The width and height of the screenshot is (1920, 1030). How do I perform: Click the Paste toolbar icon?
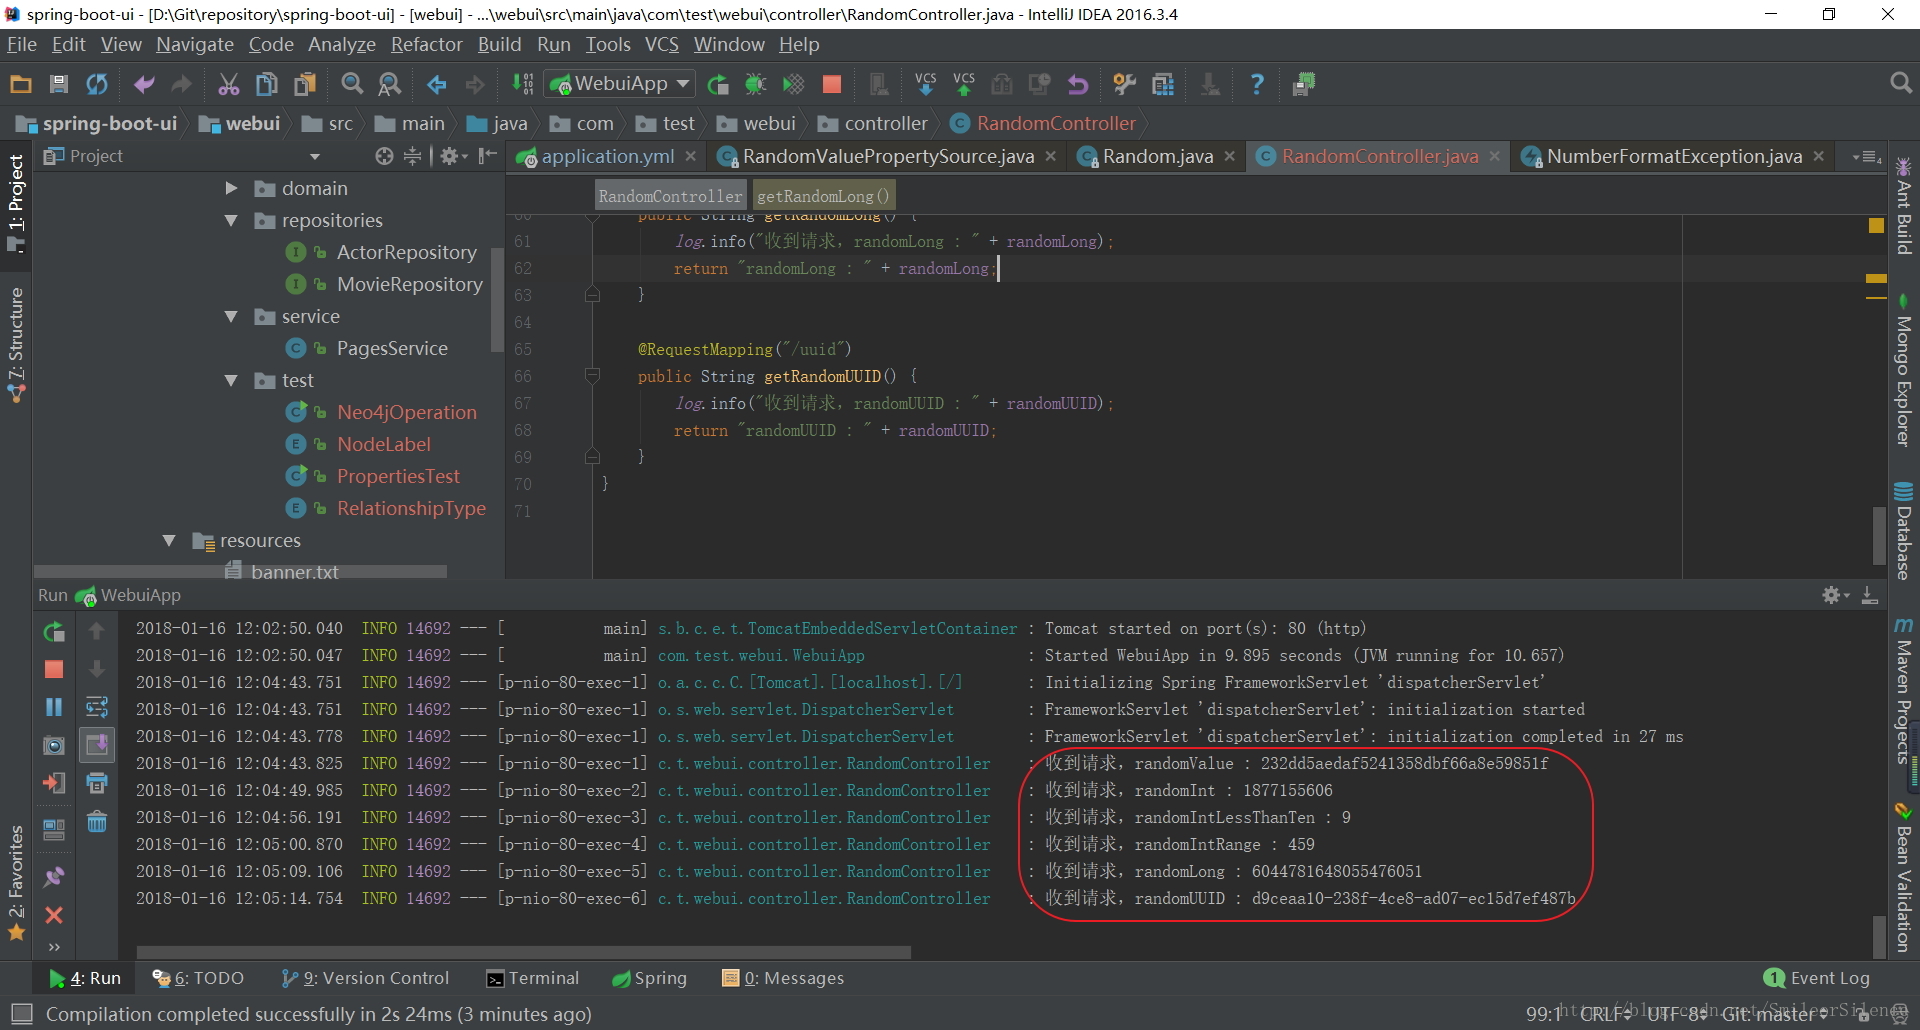tap(304, 84)
